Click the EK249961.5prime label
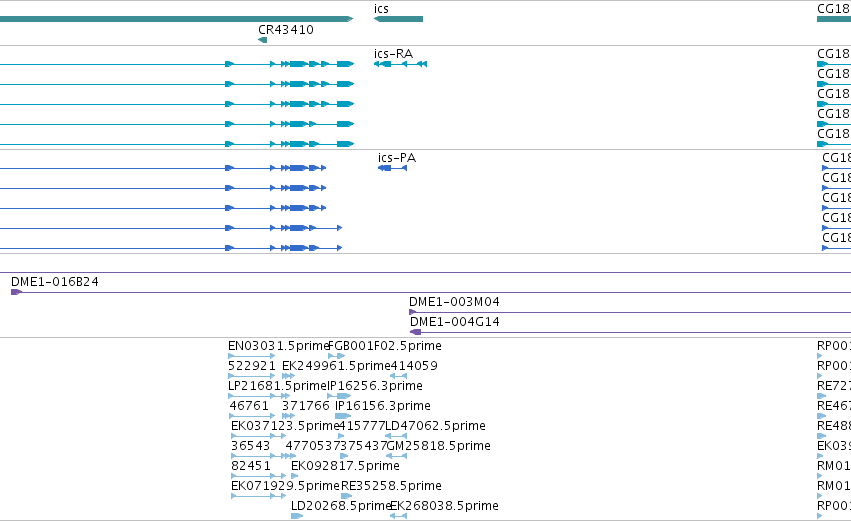This screenshot has width=851, height=521. click(336, 366)
